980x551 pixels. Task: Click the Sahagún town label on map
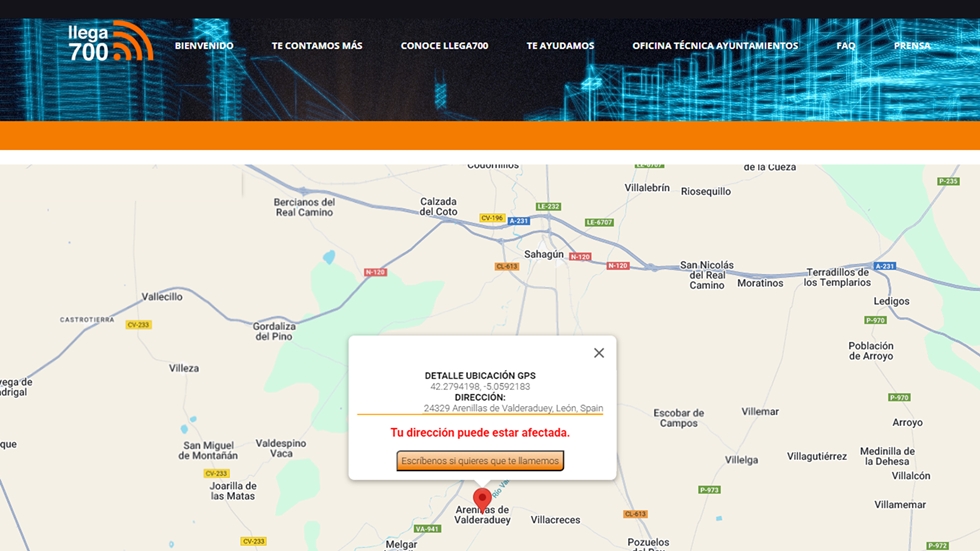(x=544, y=254)
